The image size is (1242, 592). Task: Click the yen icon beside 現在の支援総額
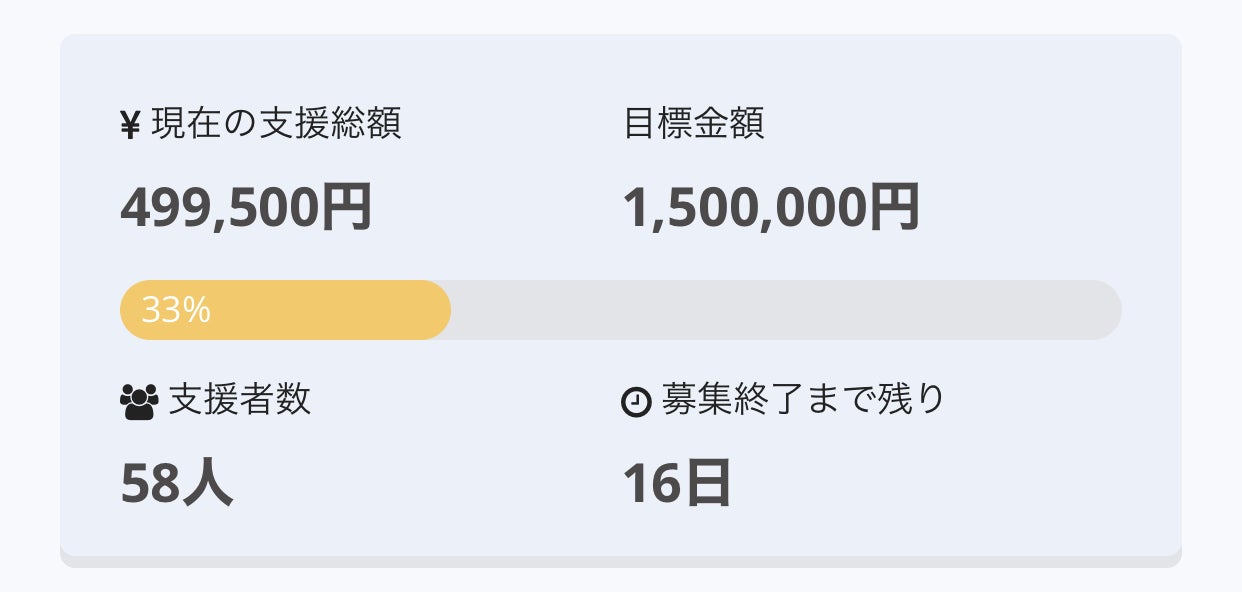click(130, 126)
